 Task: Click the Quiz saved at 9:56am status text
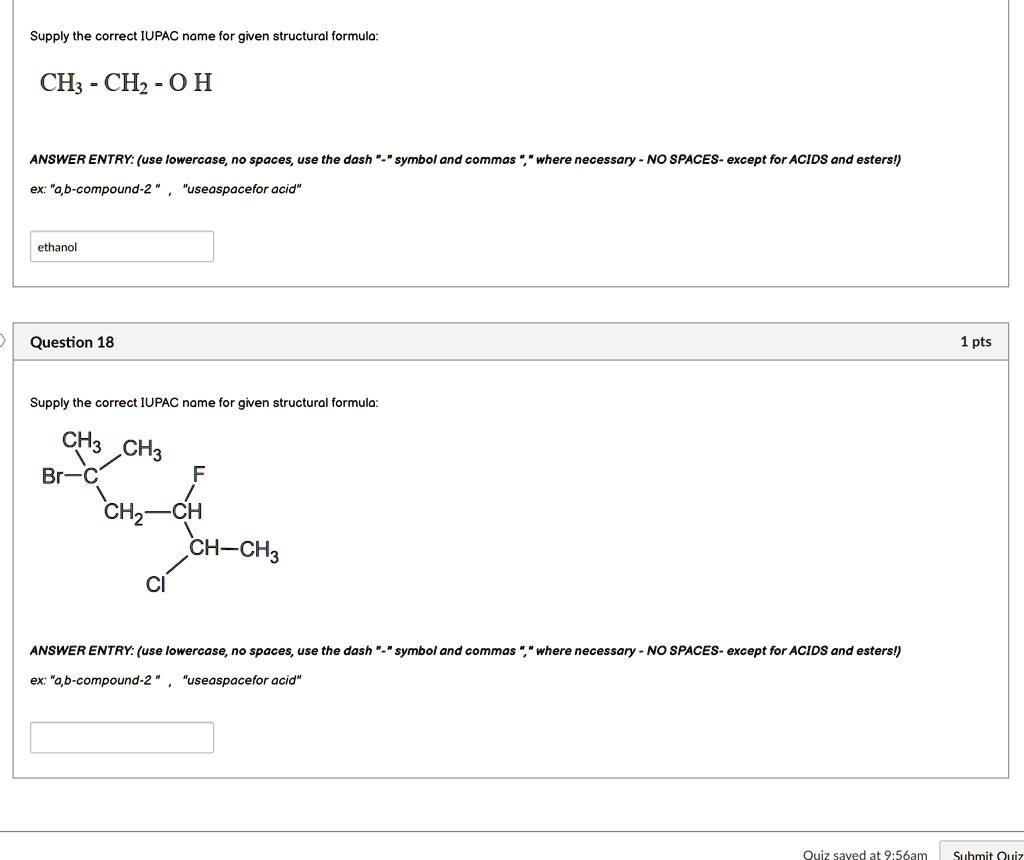click(864, 852)
